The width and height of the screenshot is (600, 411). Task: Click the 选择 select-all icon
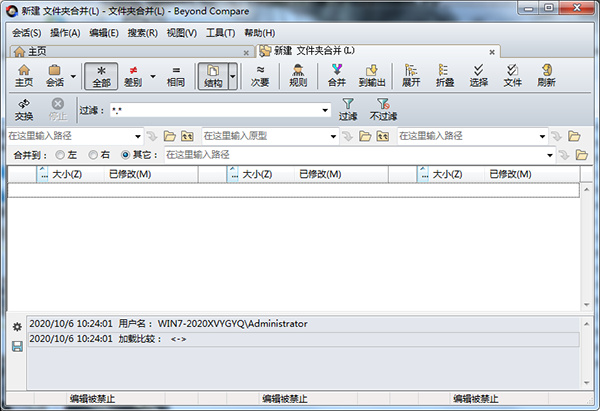tap(478, 76)
